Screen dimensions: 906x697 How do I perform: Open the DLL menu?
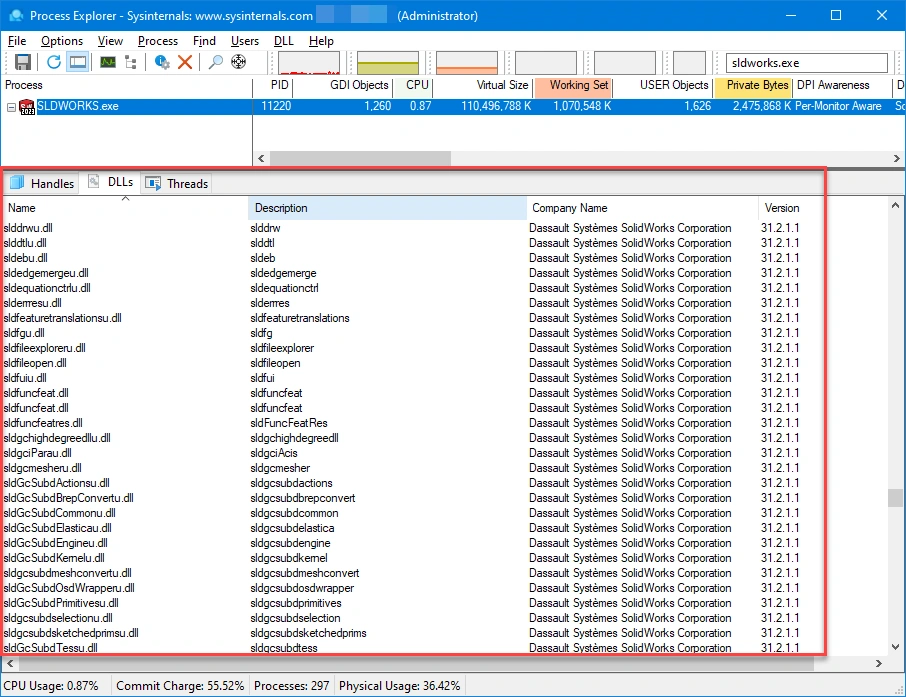pyautogui.click(x=284, y=41)
